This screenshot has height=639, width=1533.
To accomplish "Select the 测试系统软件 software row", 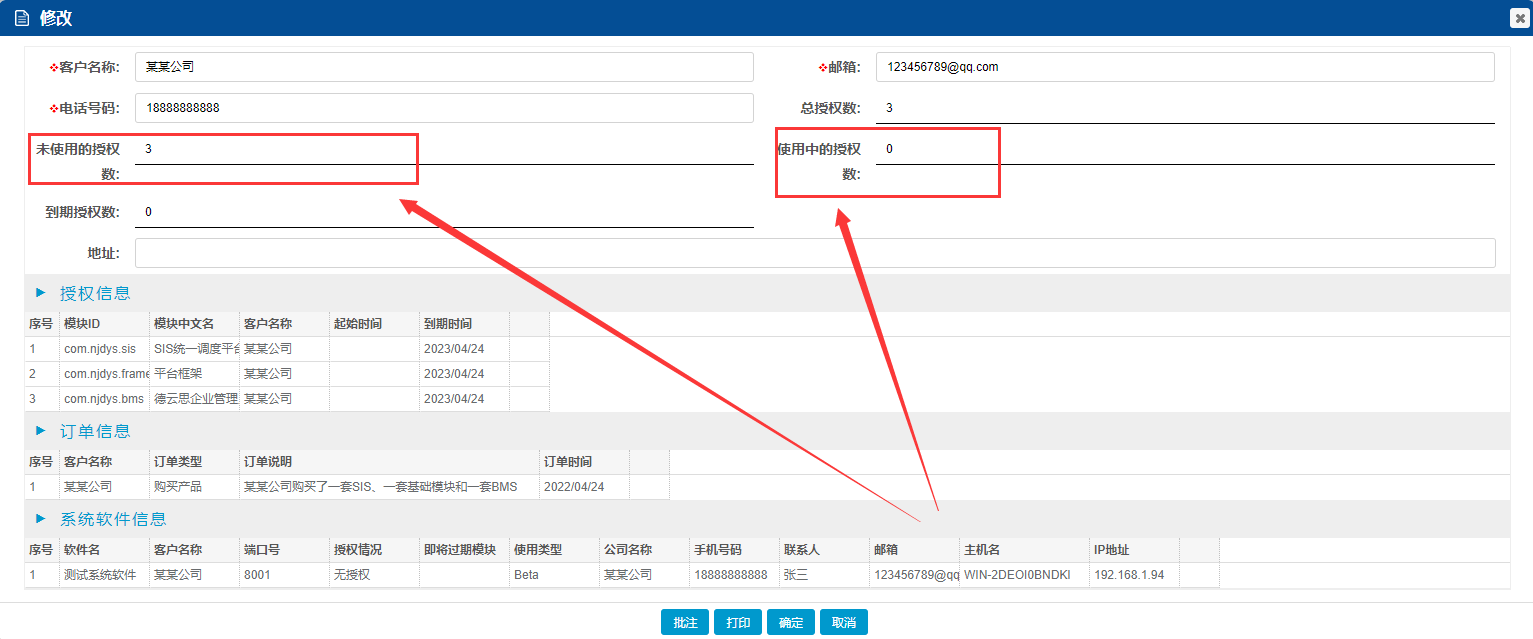I will click(x=100, y=575).
